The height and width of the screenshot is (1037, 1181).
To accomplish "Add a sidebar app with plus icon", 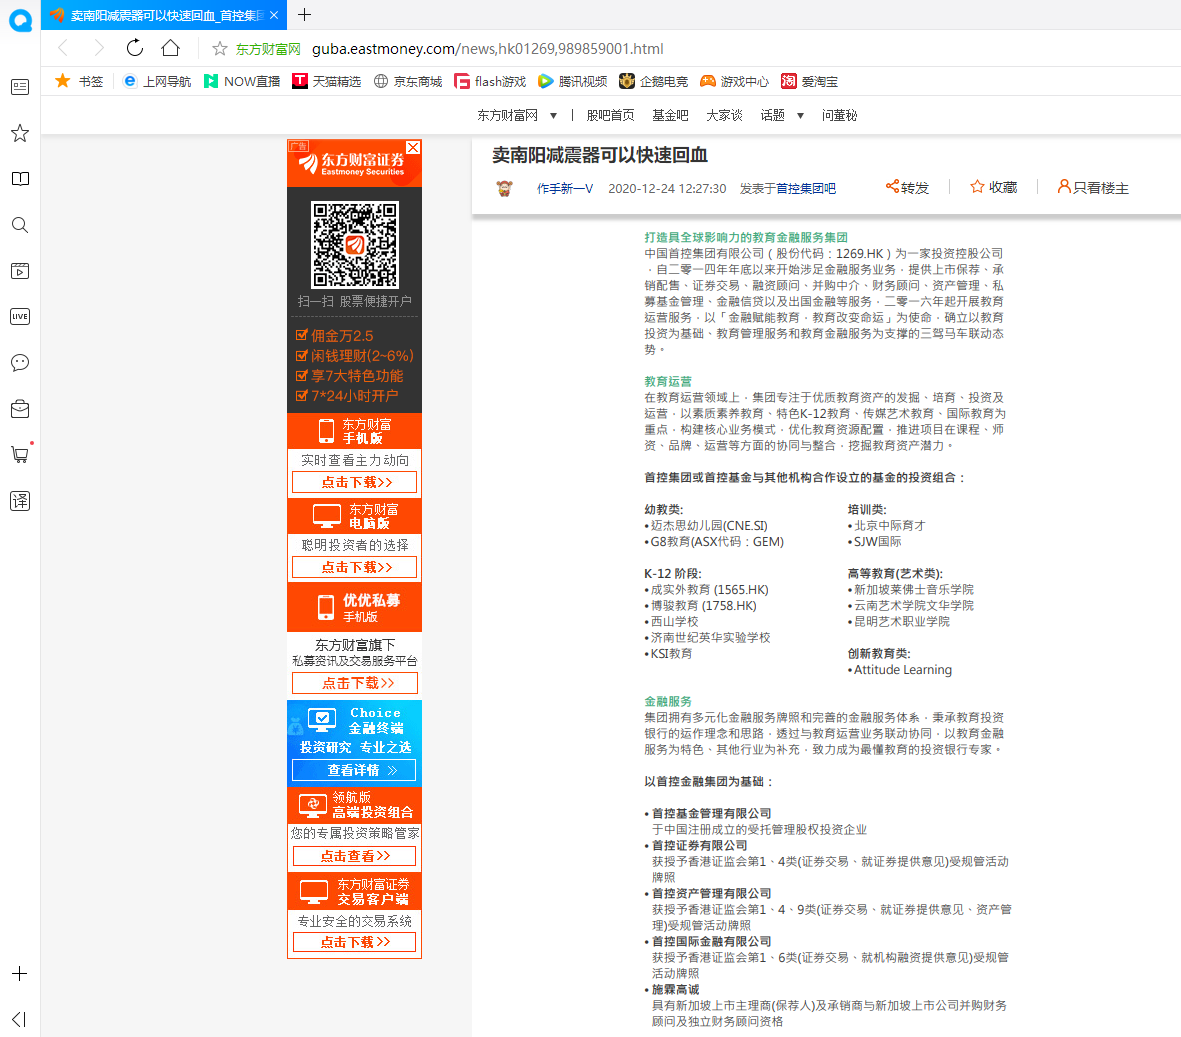I will 20,974.
